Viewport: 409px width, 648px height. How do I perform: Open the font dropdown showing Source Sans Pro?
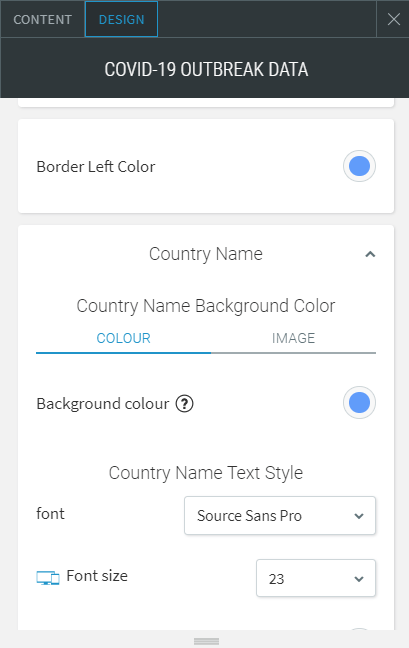point(280,515)
